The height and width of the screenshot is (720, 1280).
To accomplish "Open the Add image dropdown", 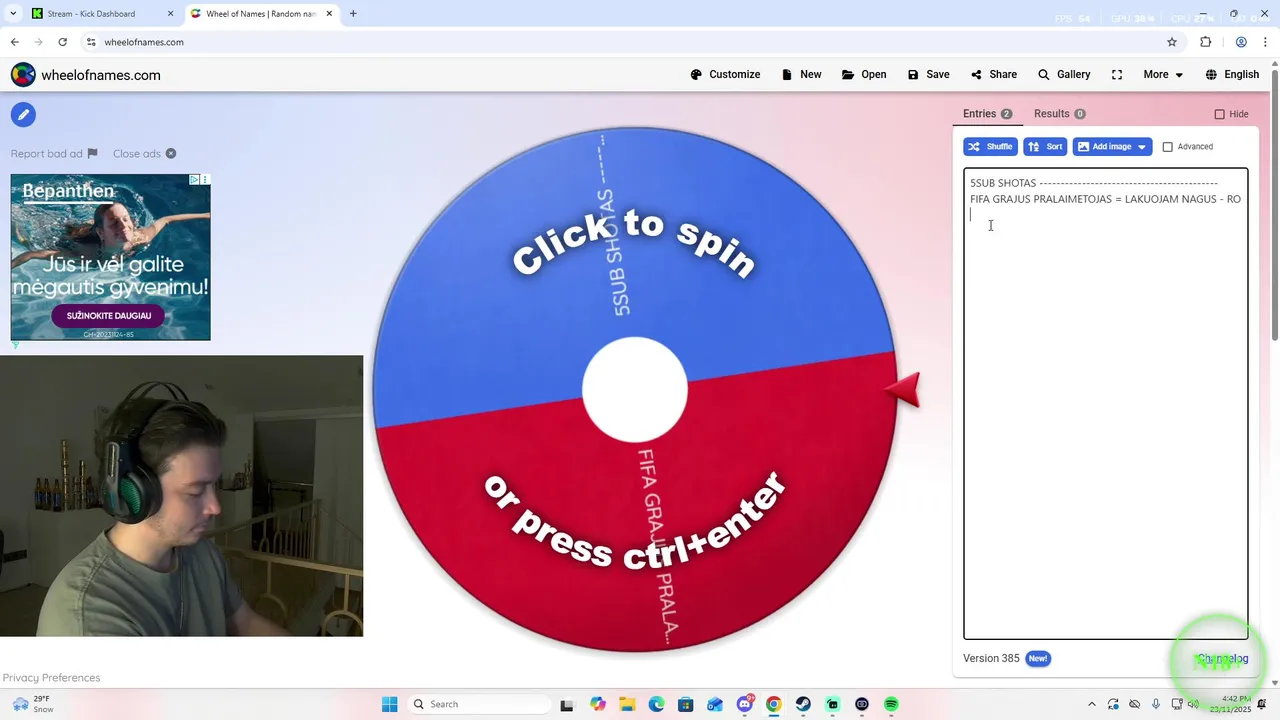I will coord(1112,147).
